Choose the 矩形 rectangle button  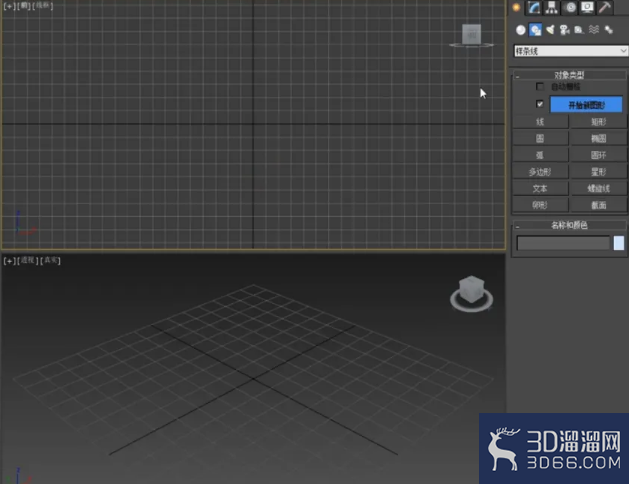(x=599, y=122)
